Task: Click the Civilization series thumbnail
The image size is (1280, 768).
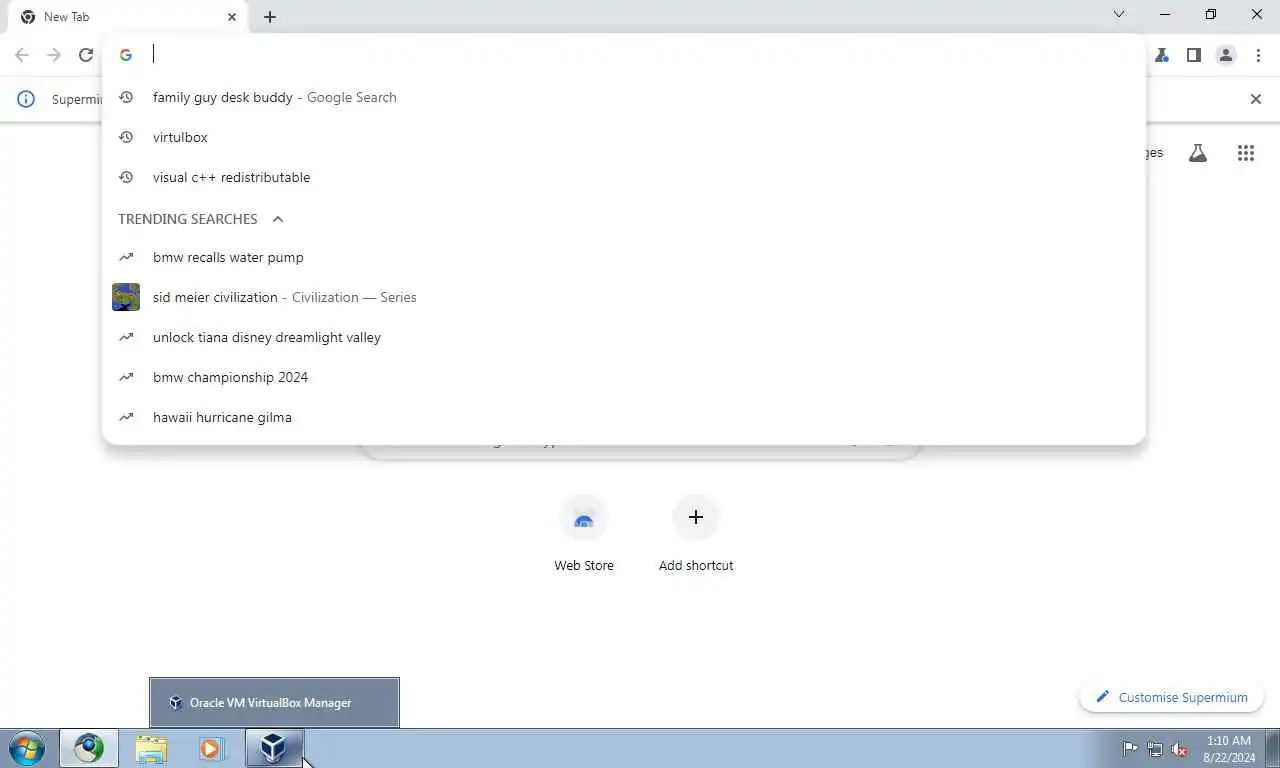Action: tap(126, 297)
